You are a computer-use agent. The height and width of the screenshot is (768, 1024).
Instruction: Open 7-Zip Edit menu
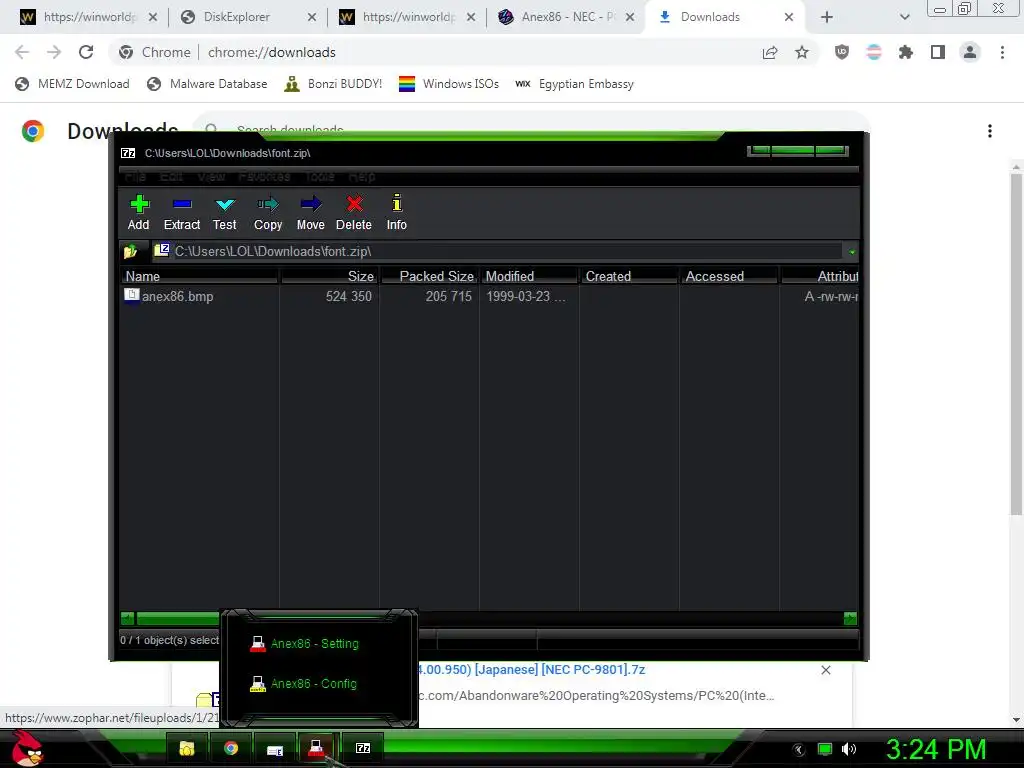[x=171, y=176]
